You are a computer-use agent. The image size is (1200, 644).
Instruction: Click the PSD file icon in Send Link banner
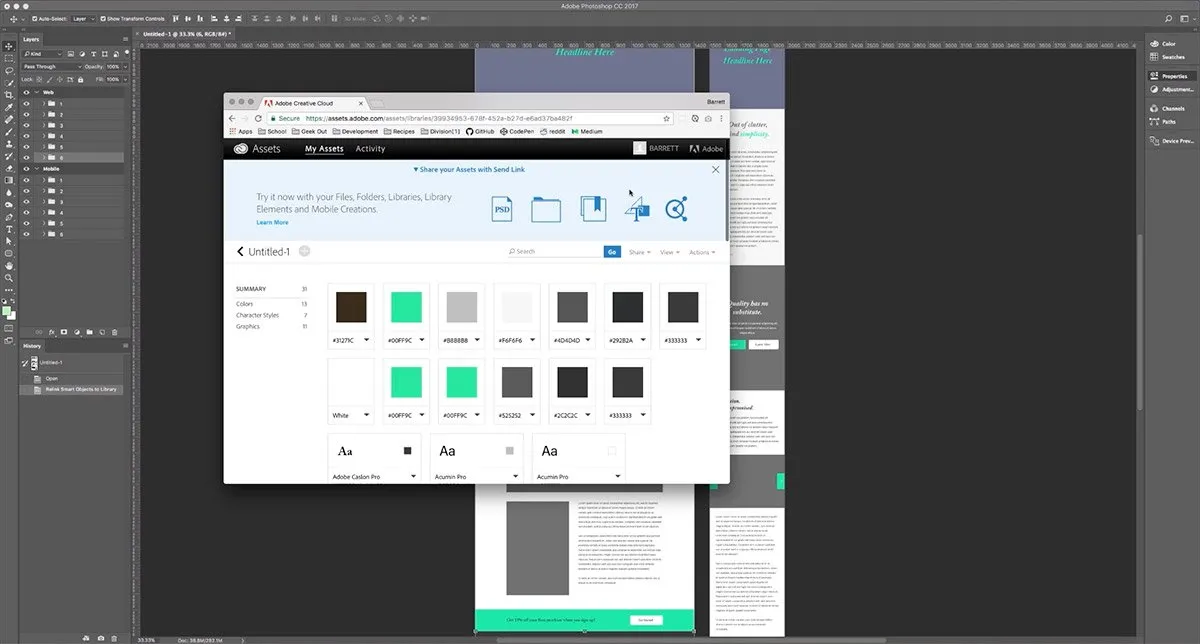pos(503,208)
